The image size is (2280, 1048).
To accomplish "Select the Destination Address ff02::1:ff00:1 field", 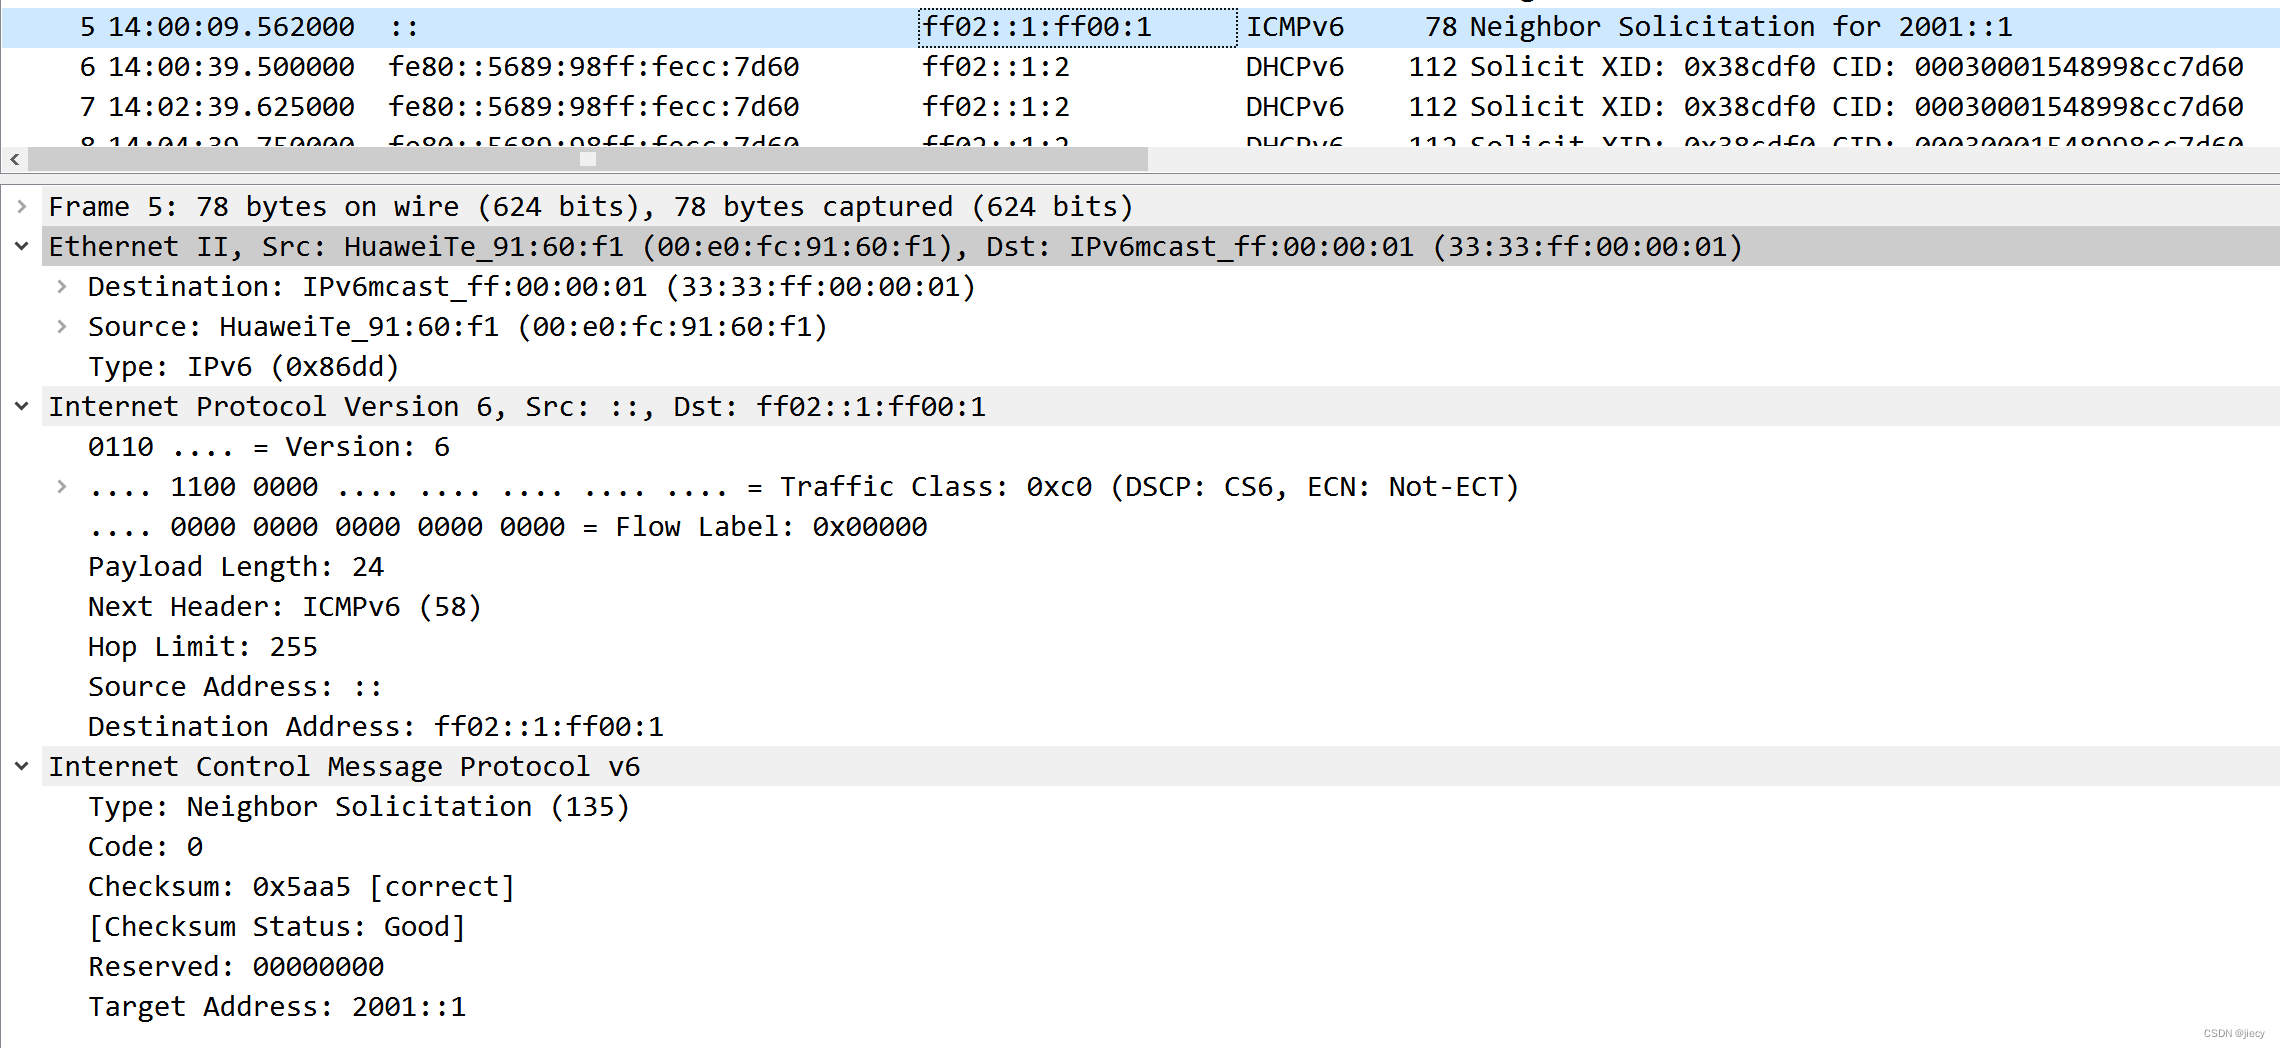I will 375,726.
